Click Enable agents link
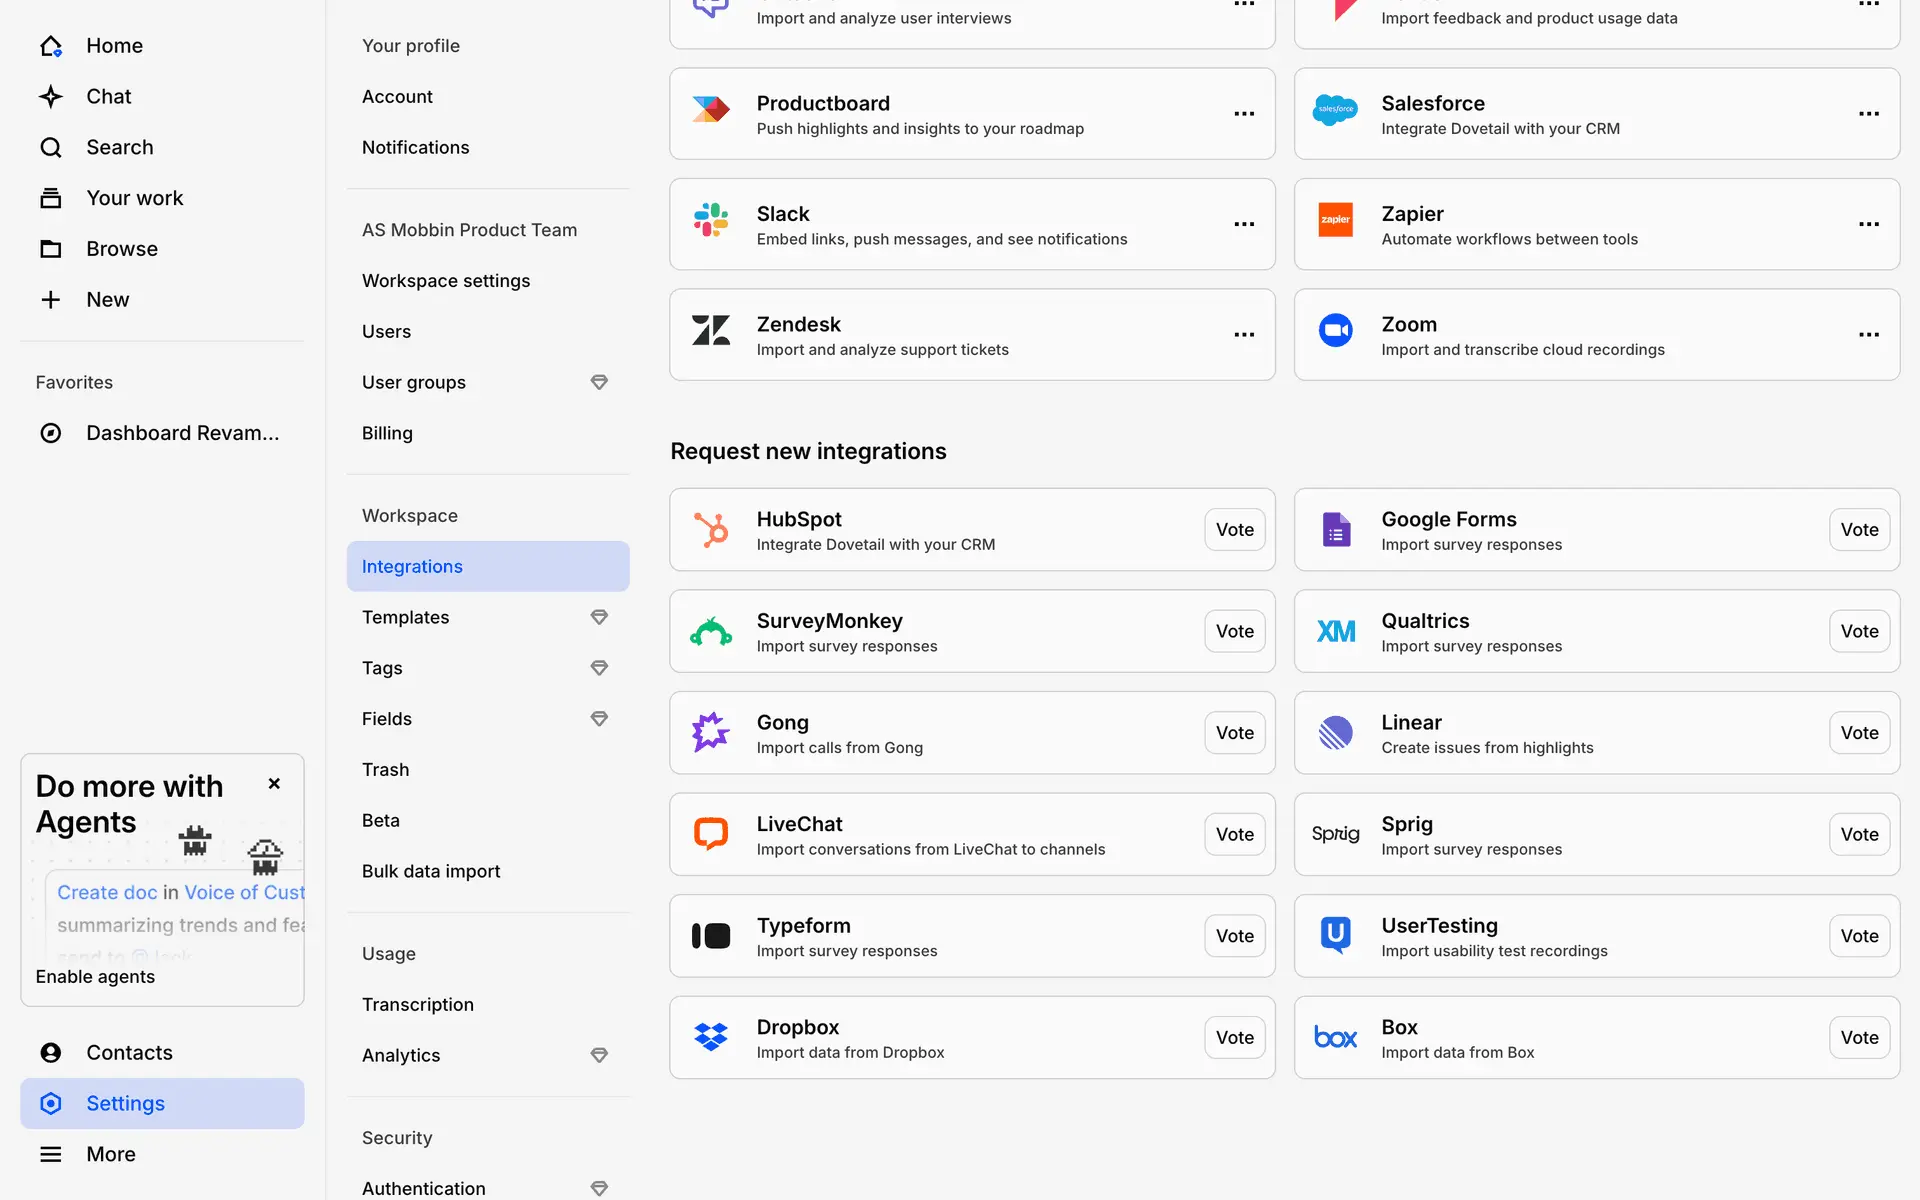This screenshot has width=1920, height=1200. click(95, 977)
